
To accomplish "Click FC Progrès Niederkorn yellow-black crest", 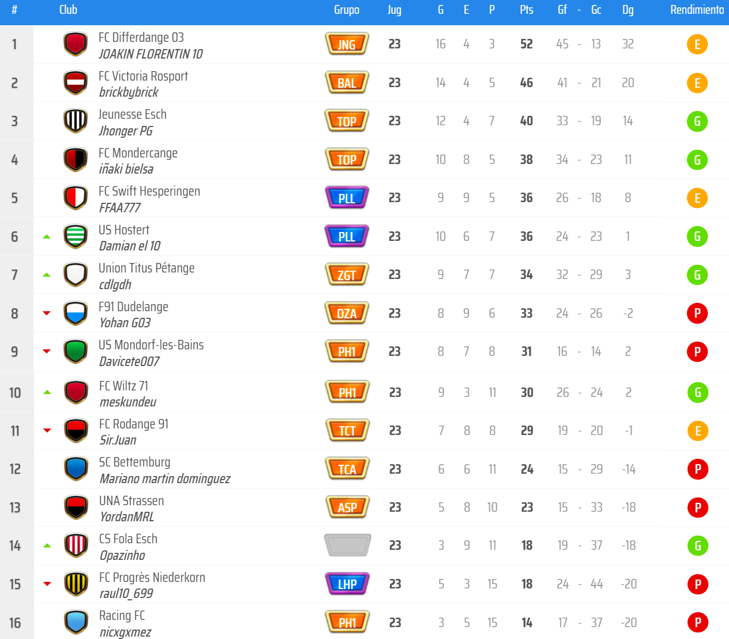I will tap(76, 584).
